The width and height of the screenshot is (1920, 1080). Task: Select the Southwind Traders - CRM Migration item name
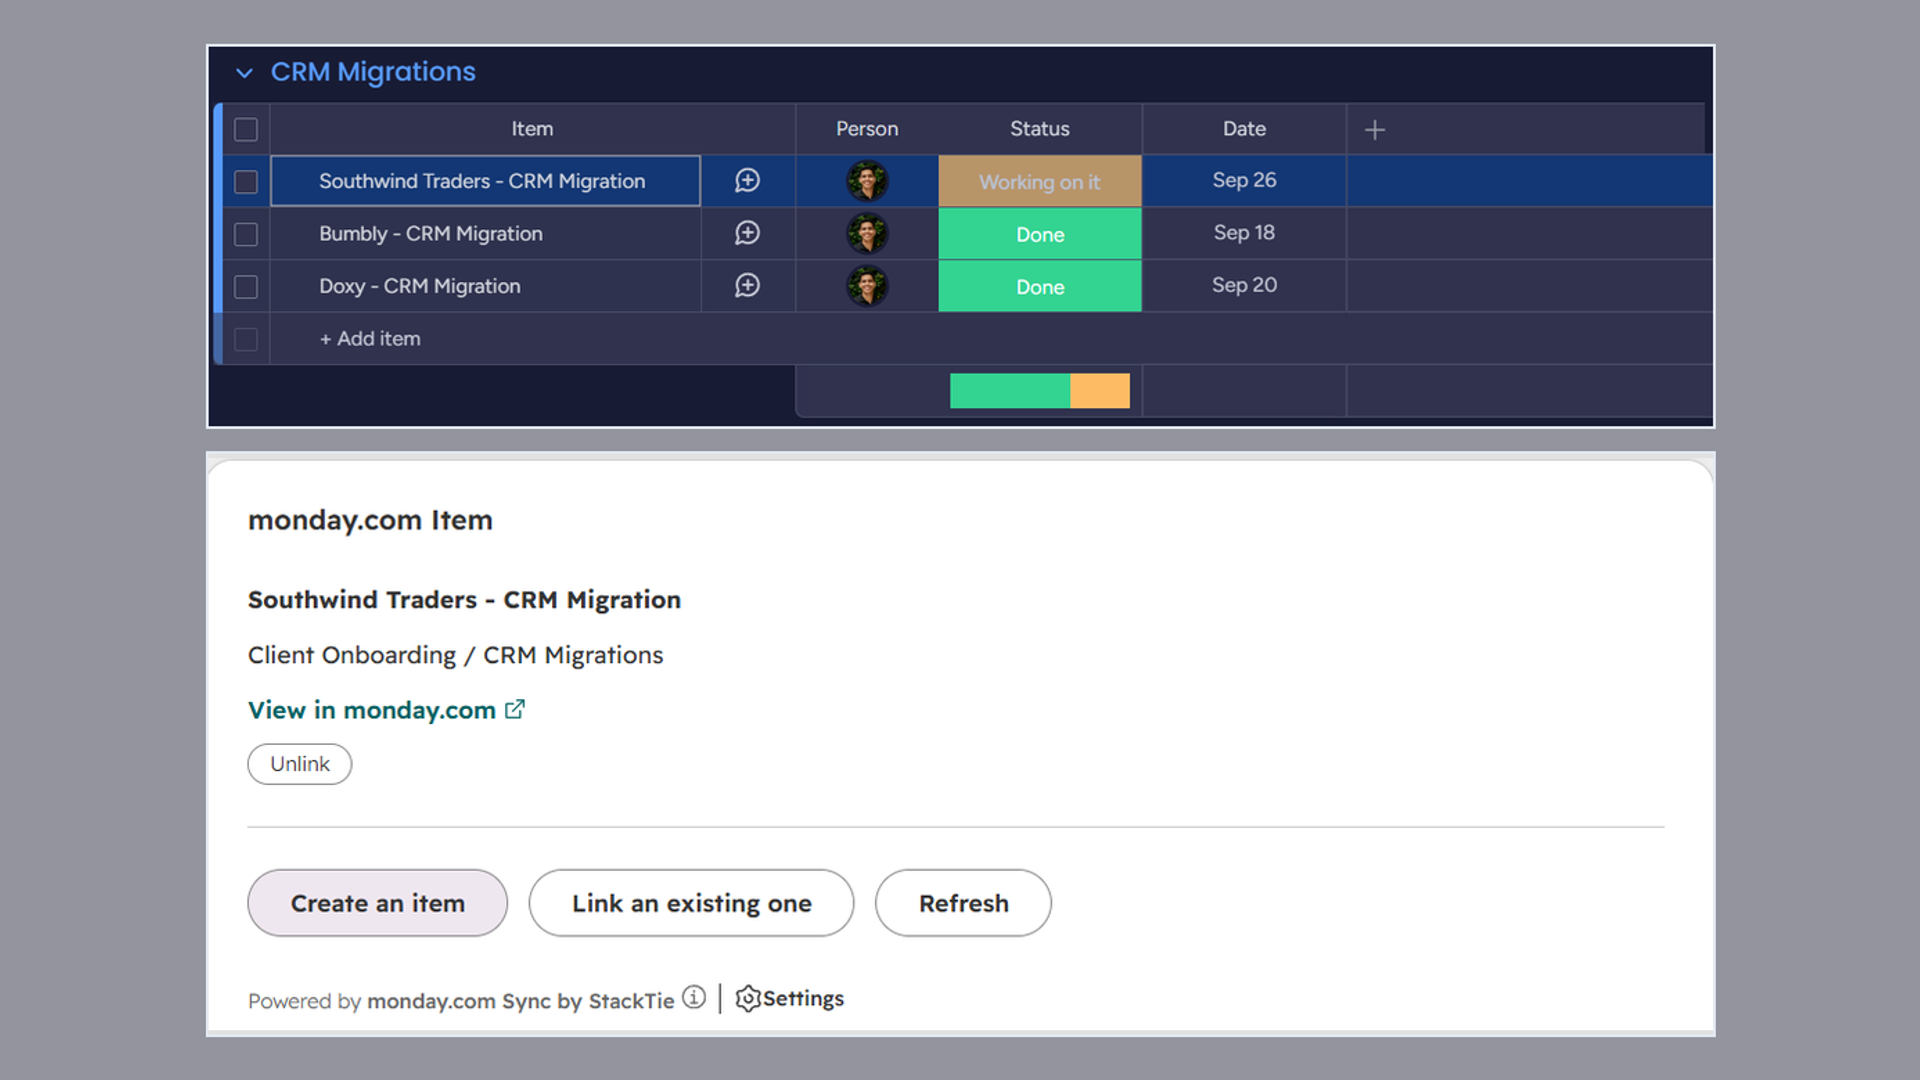tap(482, 181)
